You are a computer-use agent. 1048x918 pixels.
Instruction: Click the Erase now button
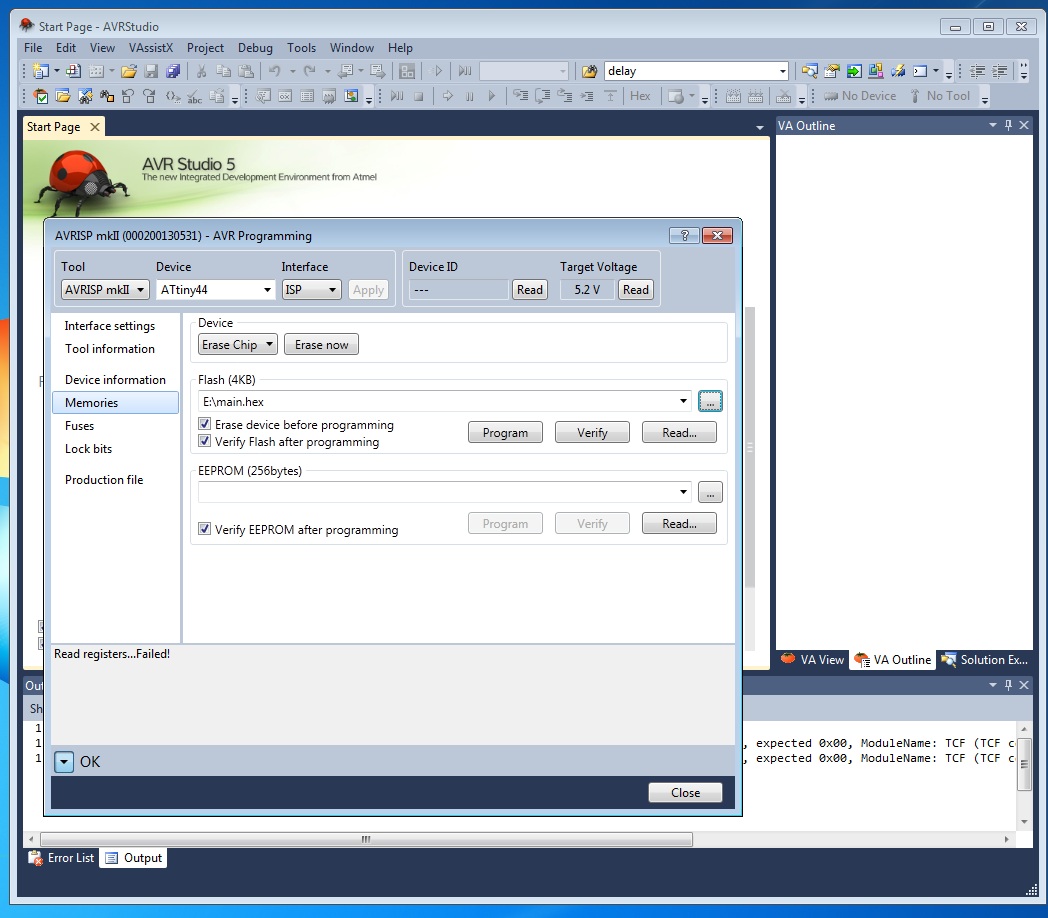point(321,344)
